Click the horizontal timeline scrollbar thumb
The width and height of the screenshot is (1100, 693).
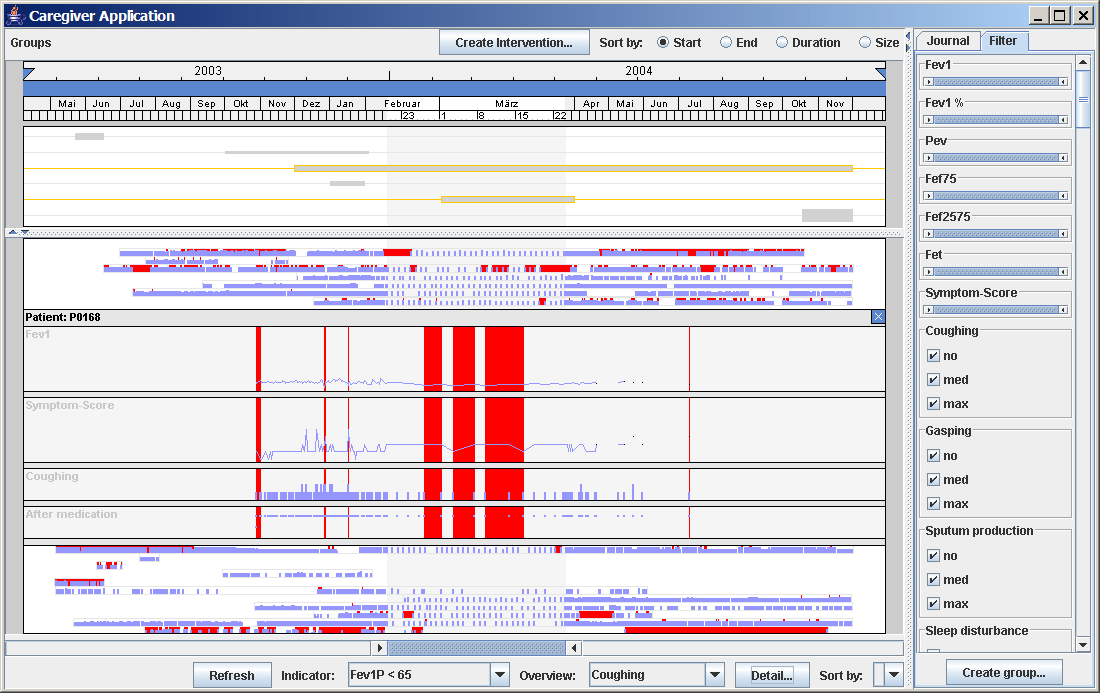click(475, 648)
